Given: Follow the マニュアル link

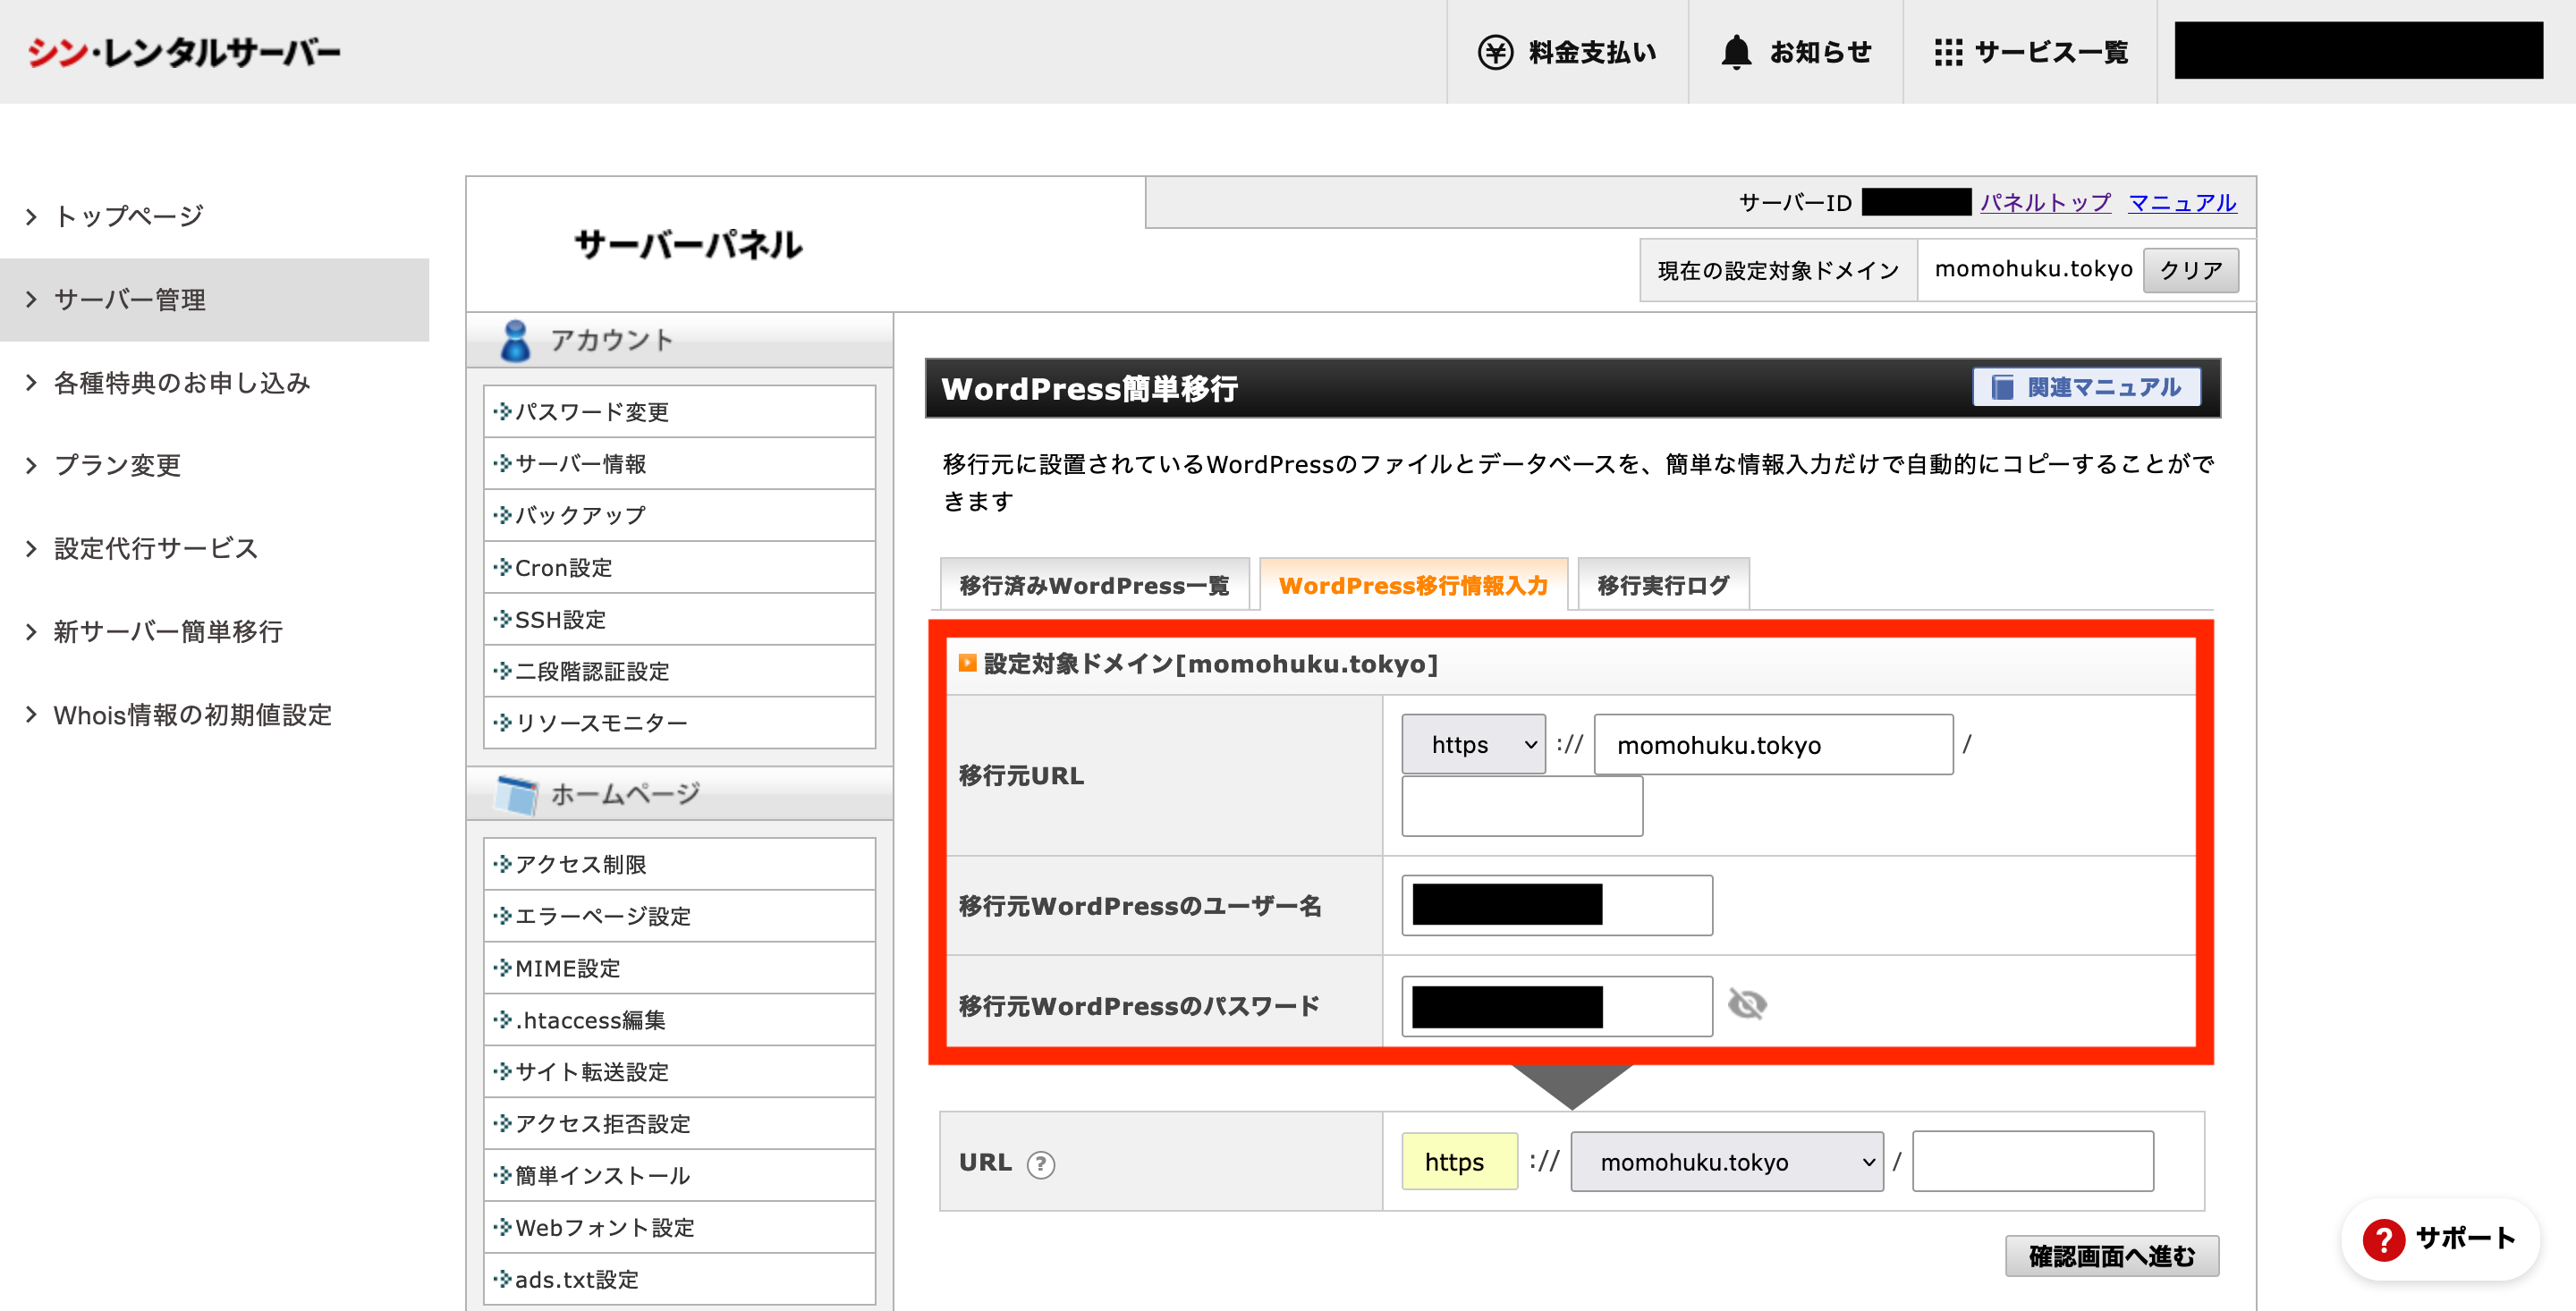Looking at the screenshot, I should pos(2182,202).
